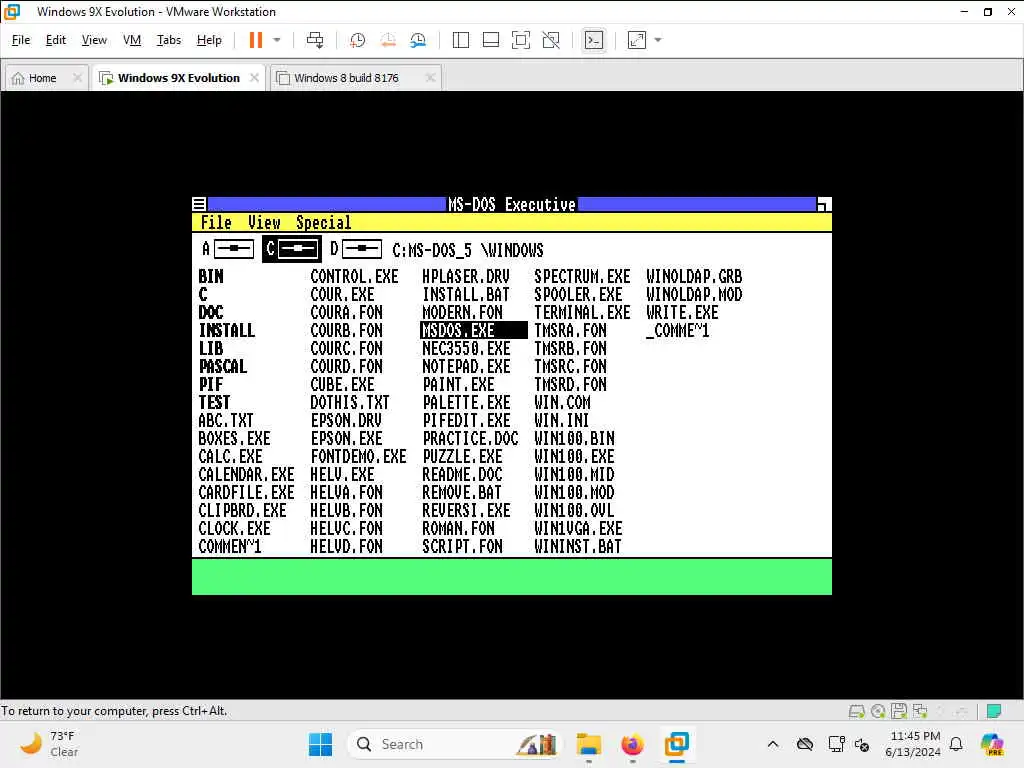This screenshot has width=1024, height=768.
Task: Click the VM floppy status icon
Action: point(899,711)
